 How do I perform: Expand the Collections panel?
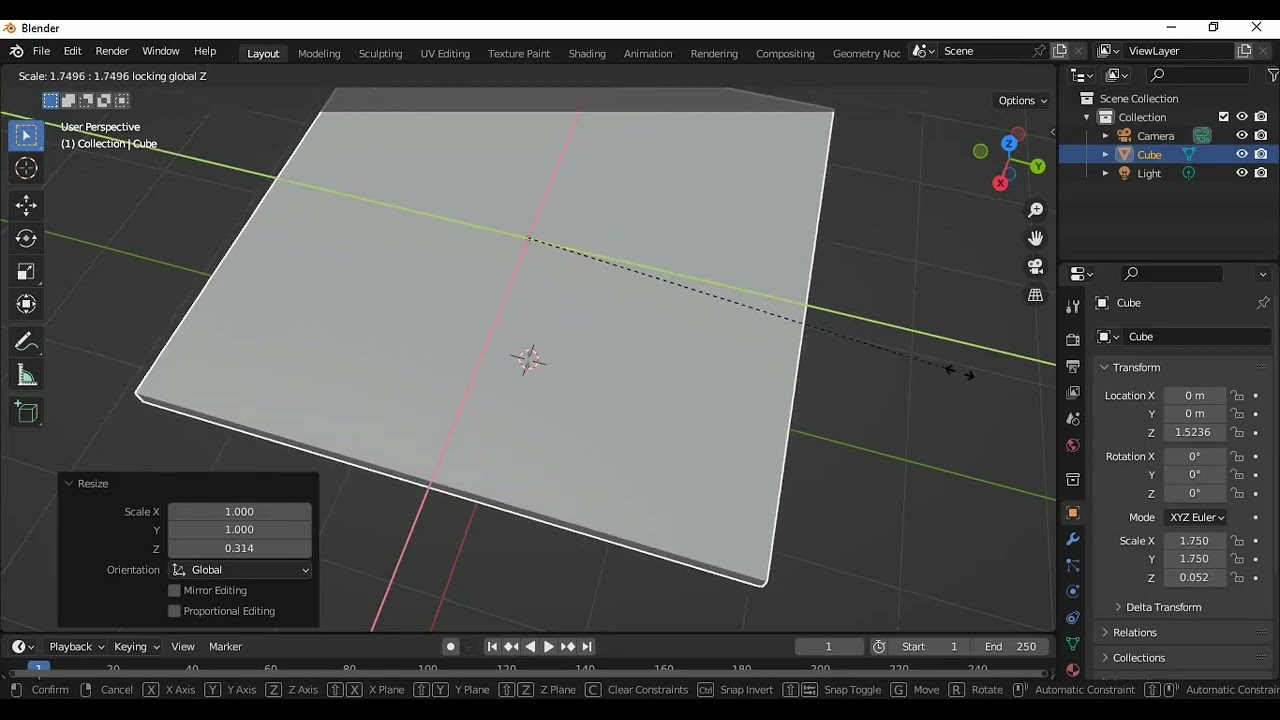click(1139, 658)
